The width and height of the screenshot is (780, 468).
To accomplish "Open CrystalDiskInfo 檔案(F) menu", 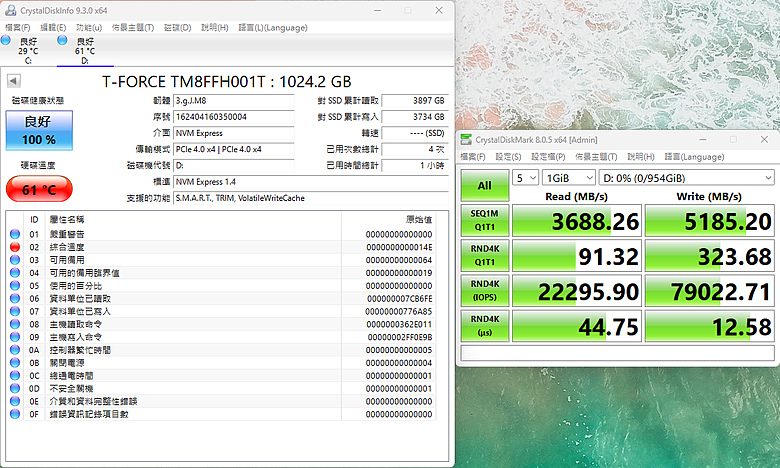I will pyautogui.click(x=17, y=27).
